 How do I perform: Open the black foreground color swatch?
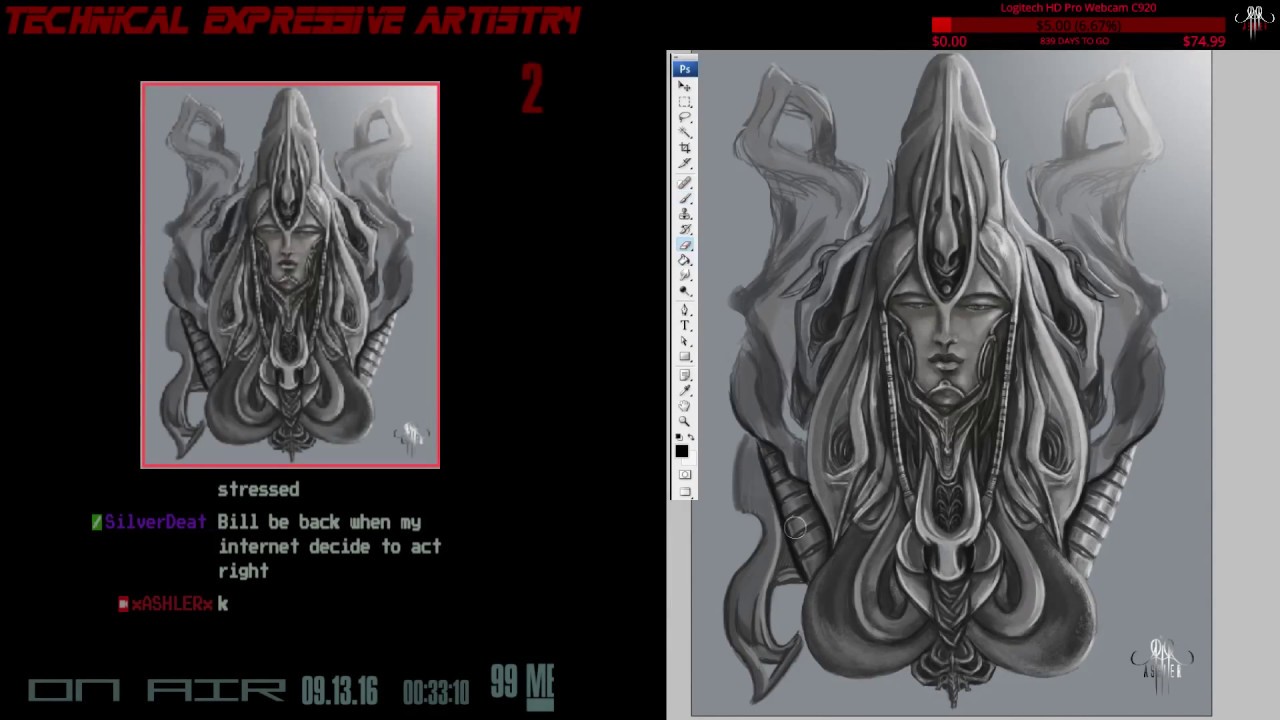680,449
